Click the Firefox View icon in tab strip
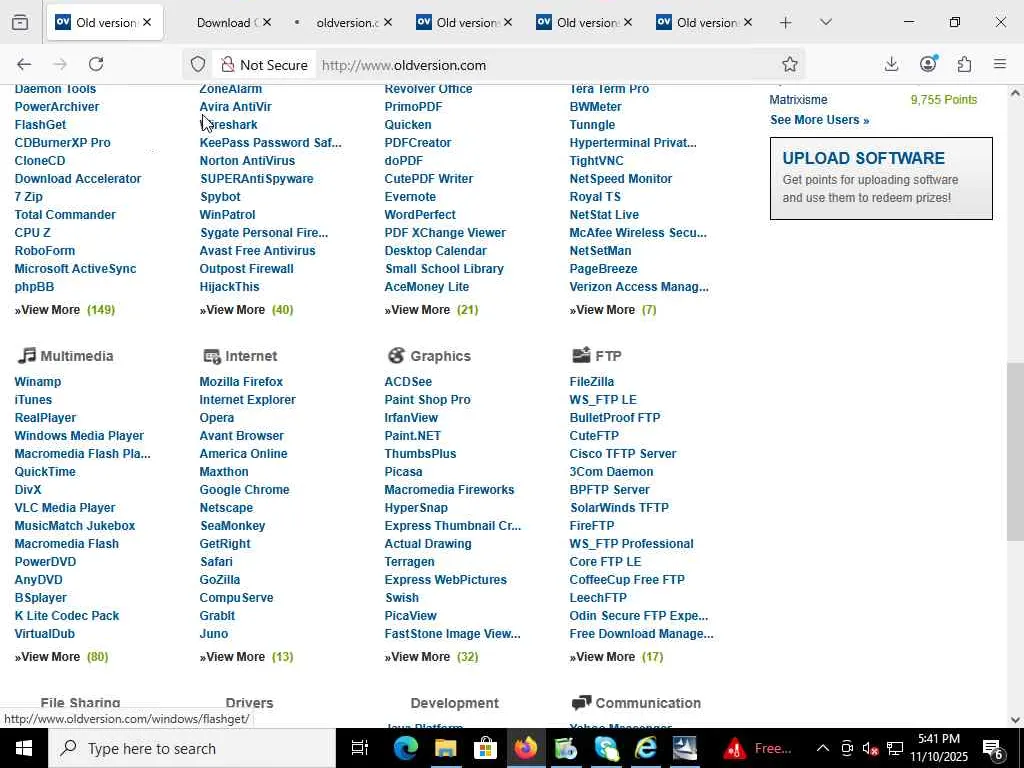Viewport: 1024px width, 768px height. pos(20,22)
